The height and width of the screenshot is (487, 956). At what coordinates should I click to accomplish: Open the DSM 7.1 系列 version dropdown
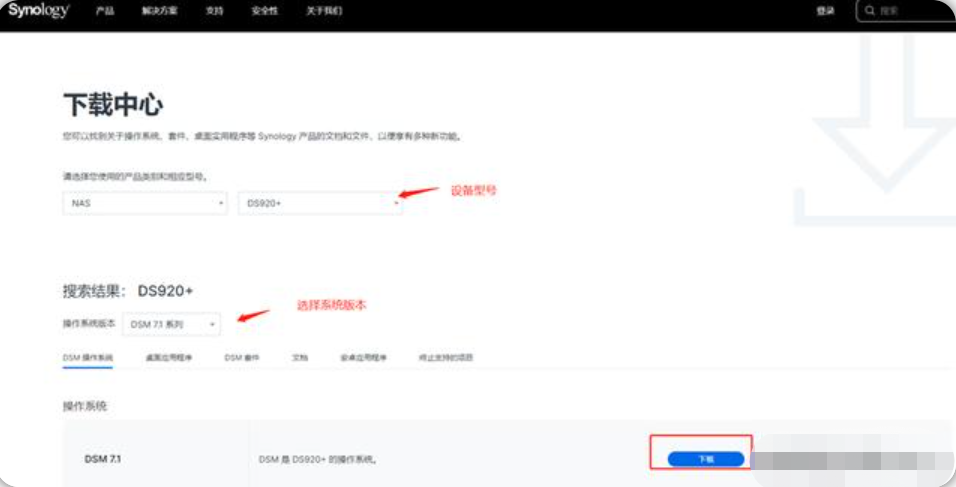click(171, 325)
